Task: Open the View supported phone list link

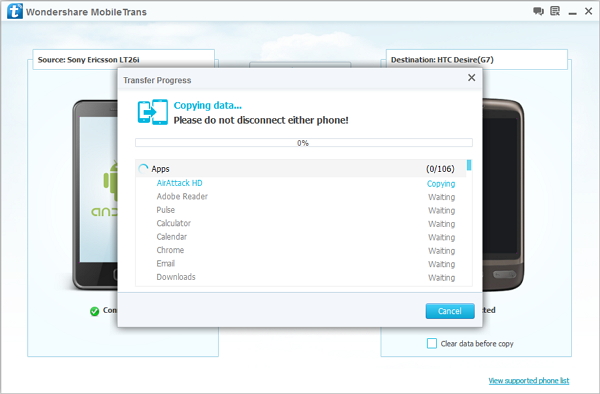Action: (x=528, y=381)
